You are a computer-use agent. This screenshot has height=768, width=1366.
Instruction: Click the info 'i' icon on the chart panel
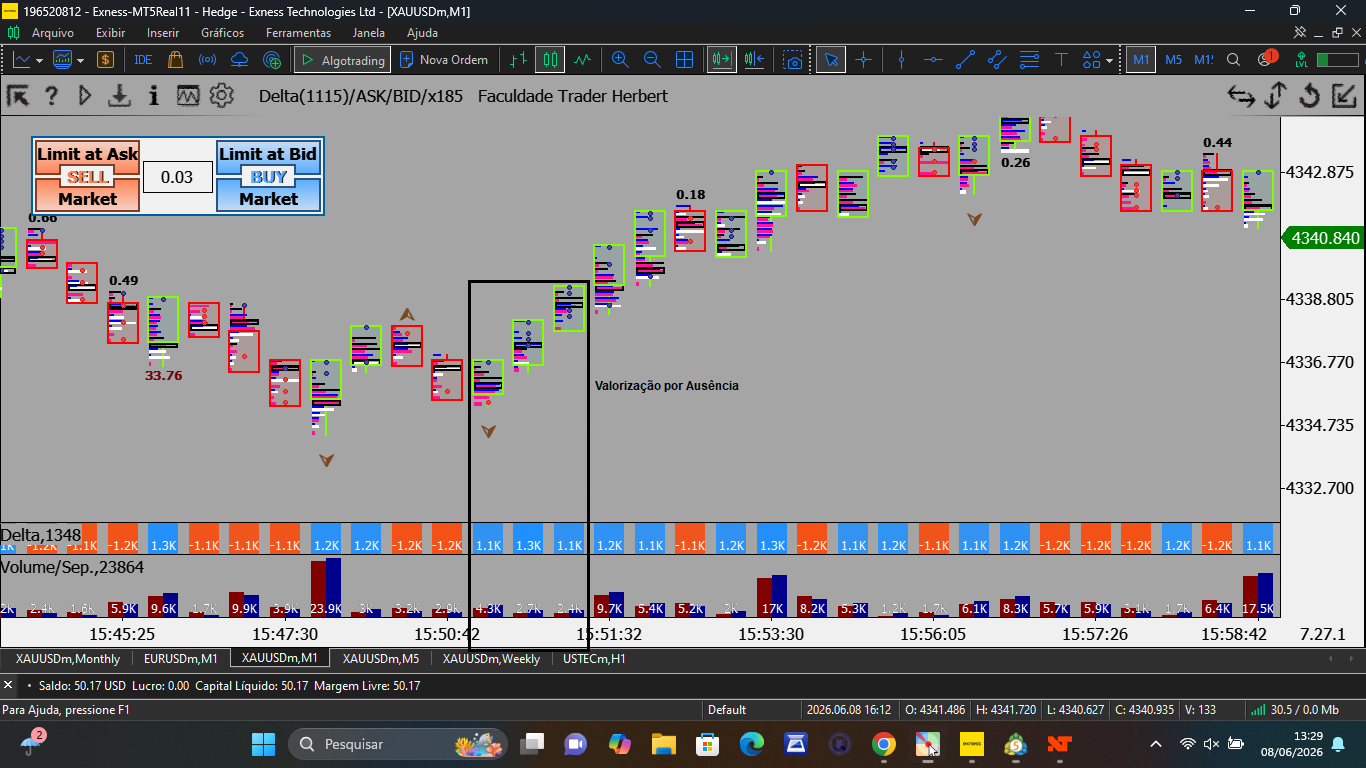153,96
